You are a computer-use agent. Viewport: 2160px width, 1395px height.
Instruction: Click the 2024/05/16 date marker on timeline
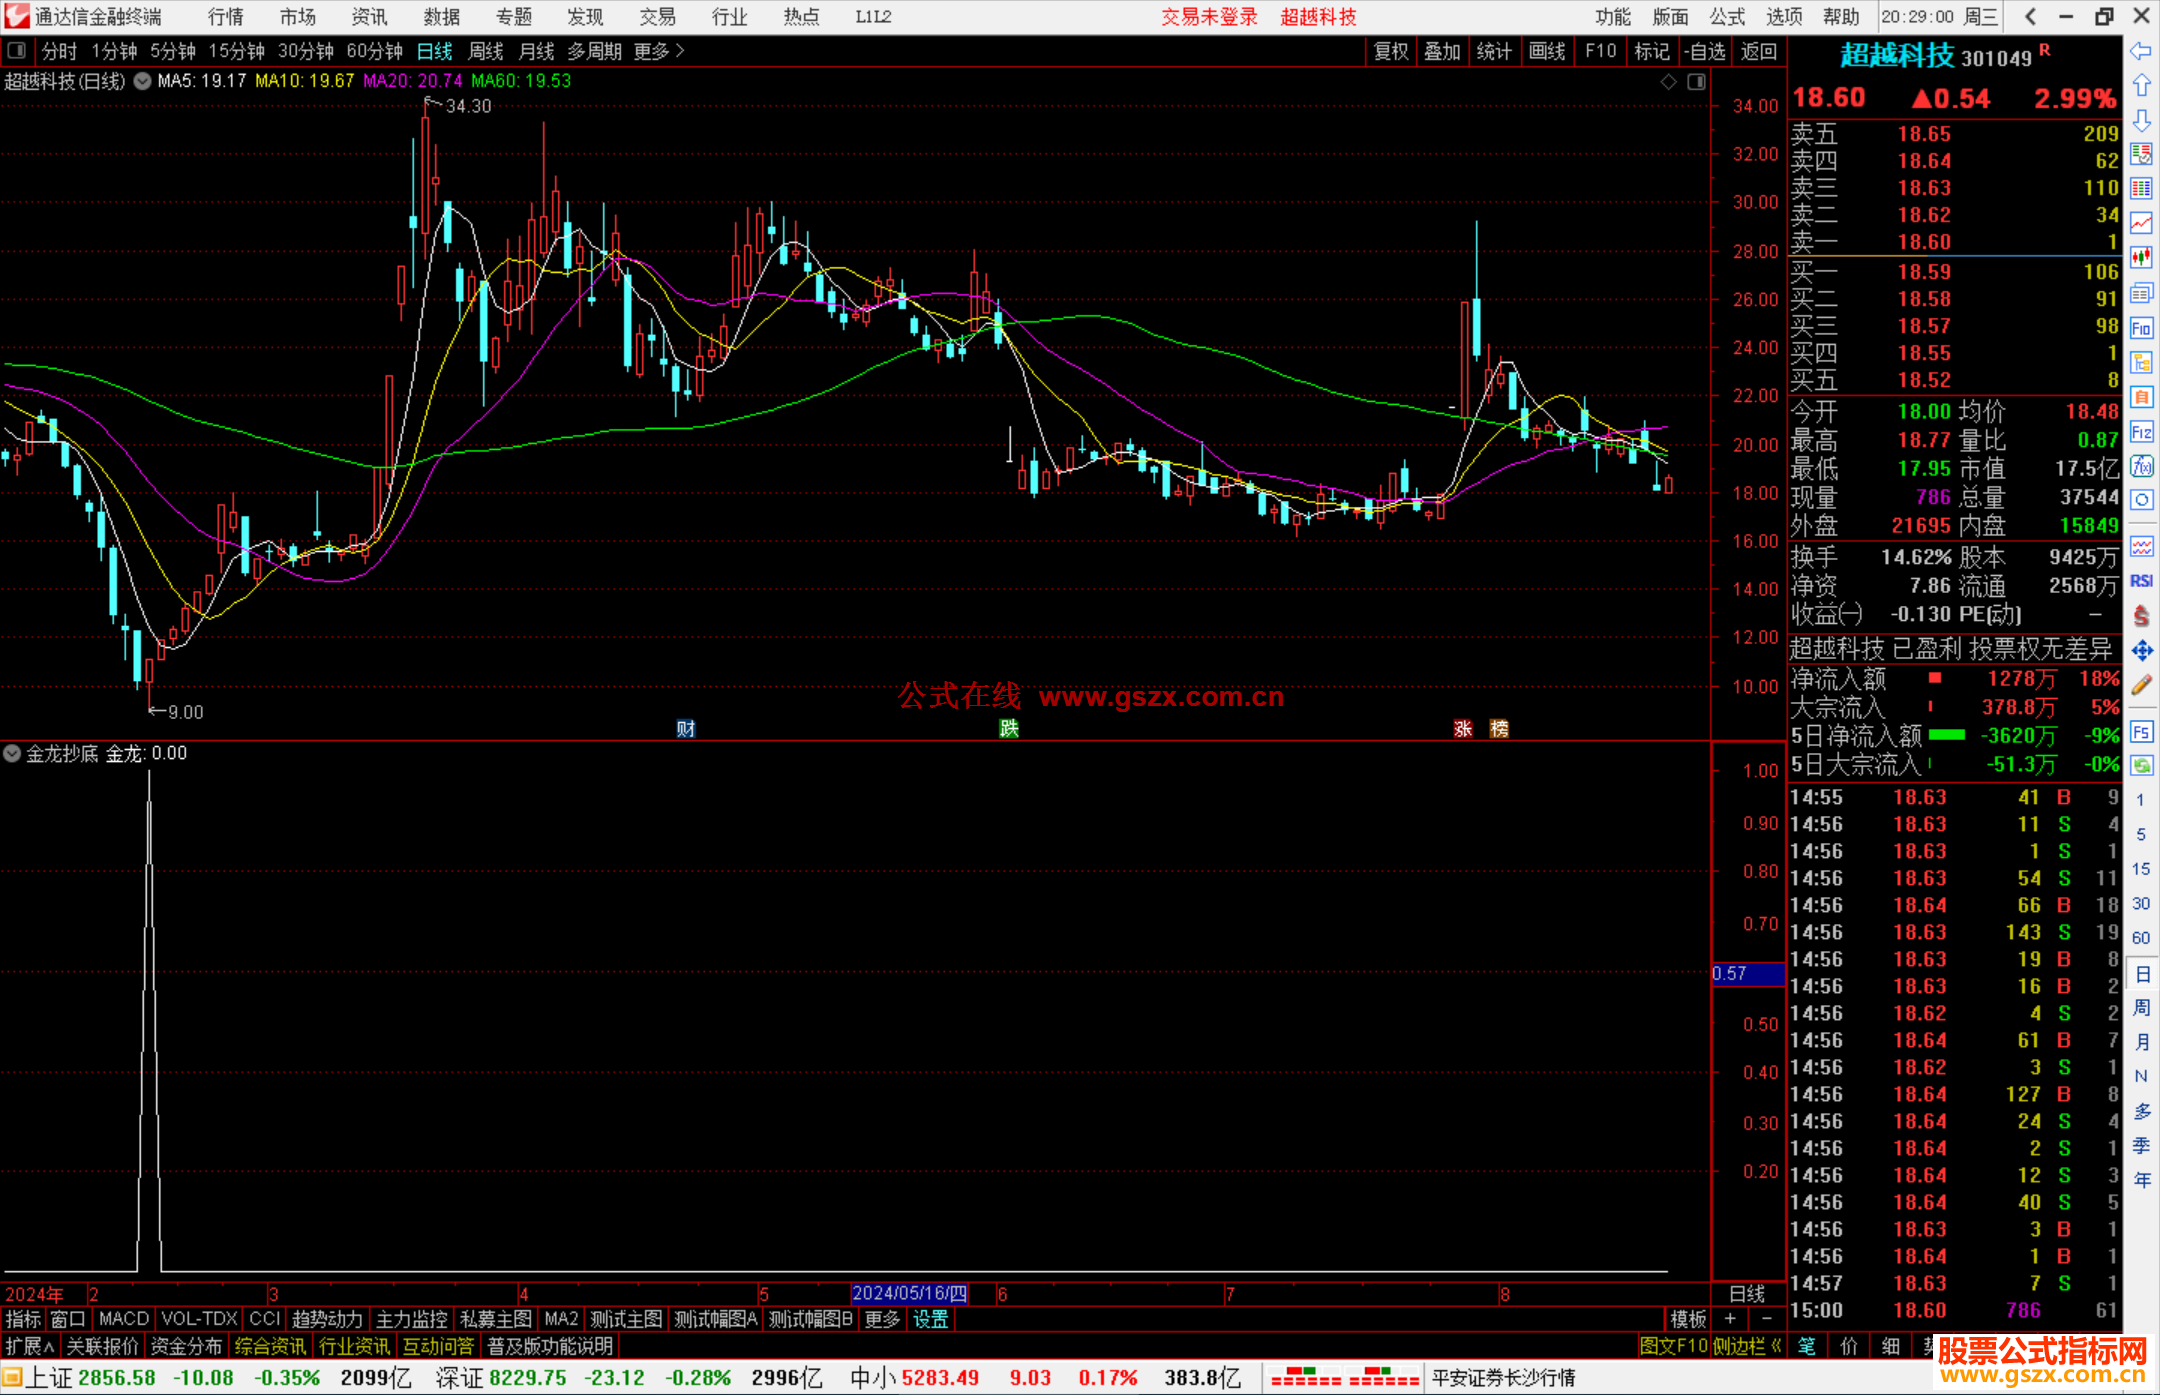tap(909, 1293)
